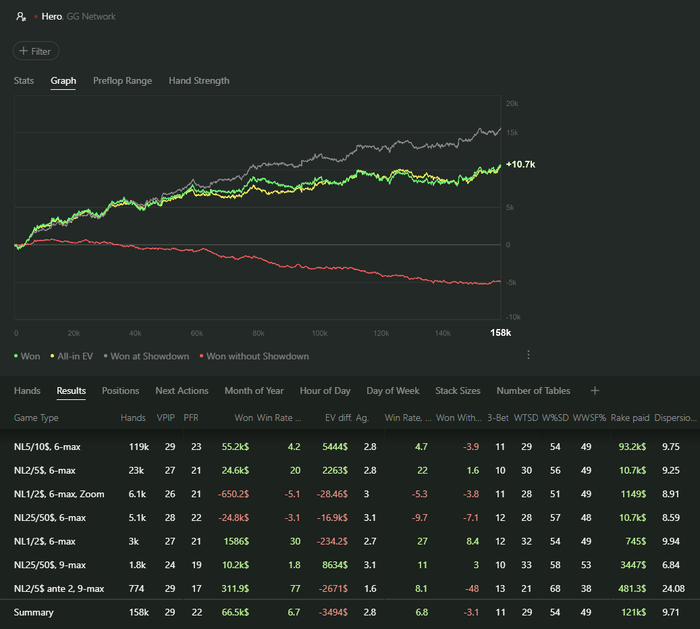The height and width of the screenshot is (629, 700).
Task: Open the Preflop Range tab
Action: coord(122,81)
